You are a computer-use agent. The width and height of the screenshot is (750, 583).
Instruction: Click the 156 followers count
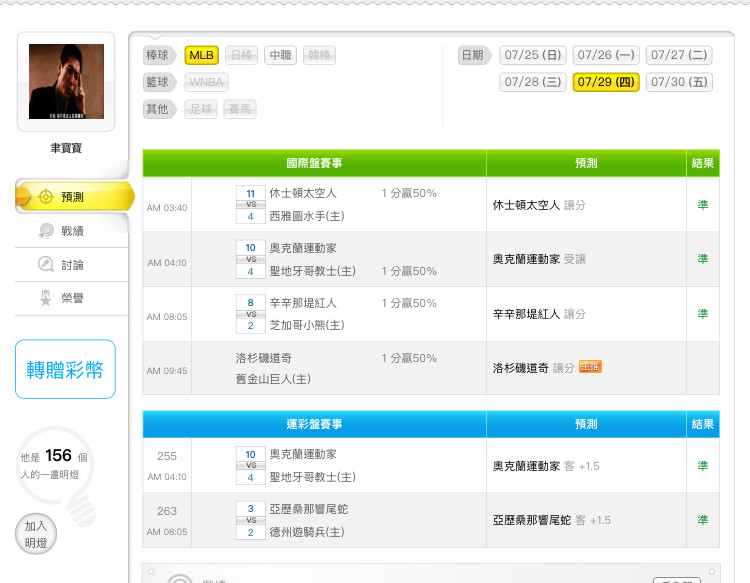click(x=58, y=455)
